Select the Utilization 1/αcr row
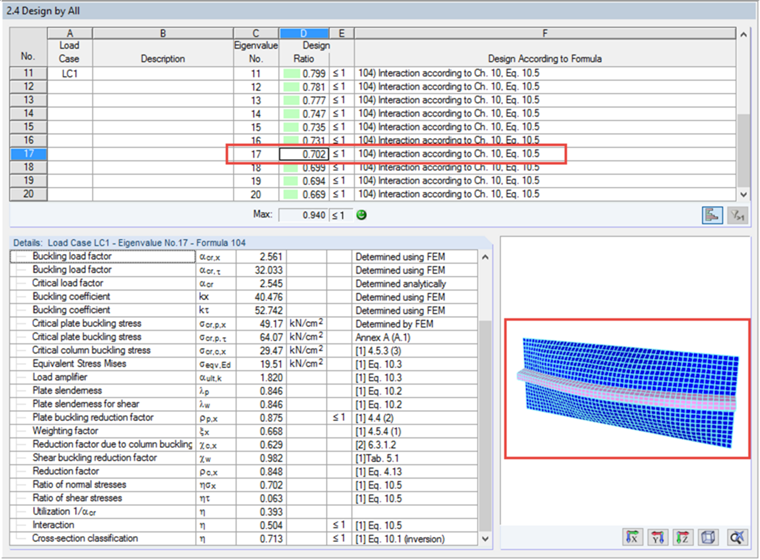The image size is (760, 560). pos(244,512)
